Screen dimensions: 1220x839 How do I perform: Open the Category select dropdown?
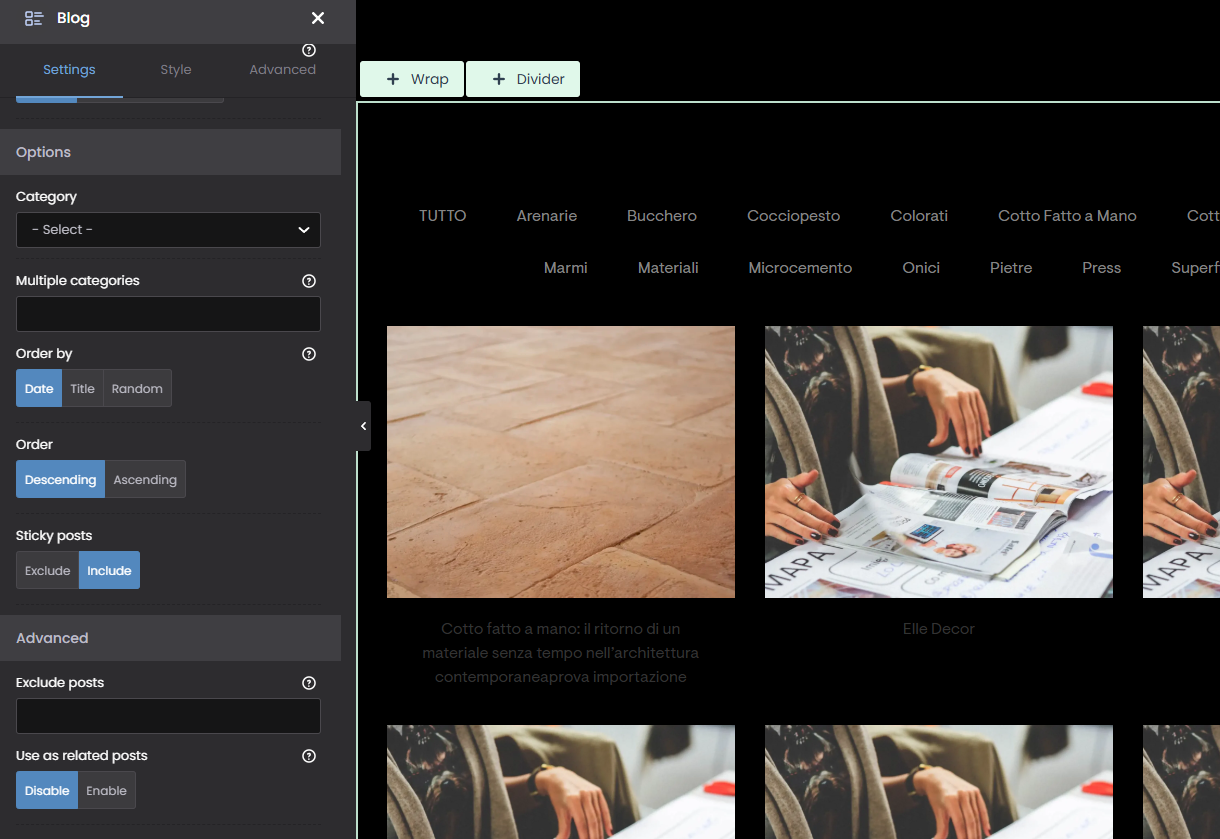[x=168, y=230]
